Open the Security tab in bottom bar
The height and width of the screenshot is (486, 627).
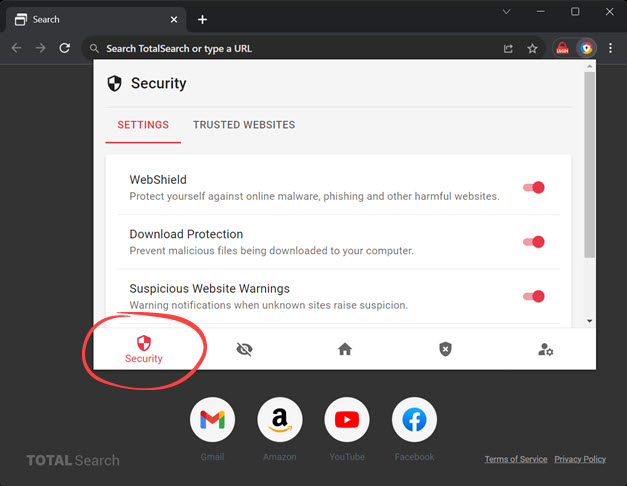[x=144, y=349]
